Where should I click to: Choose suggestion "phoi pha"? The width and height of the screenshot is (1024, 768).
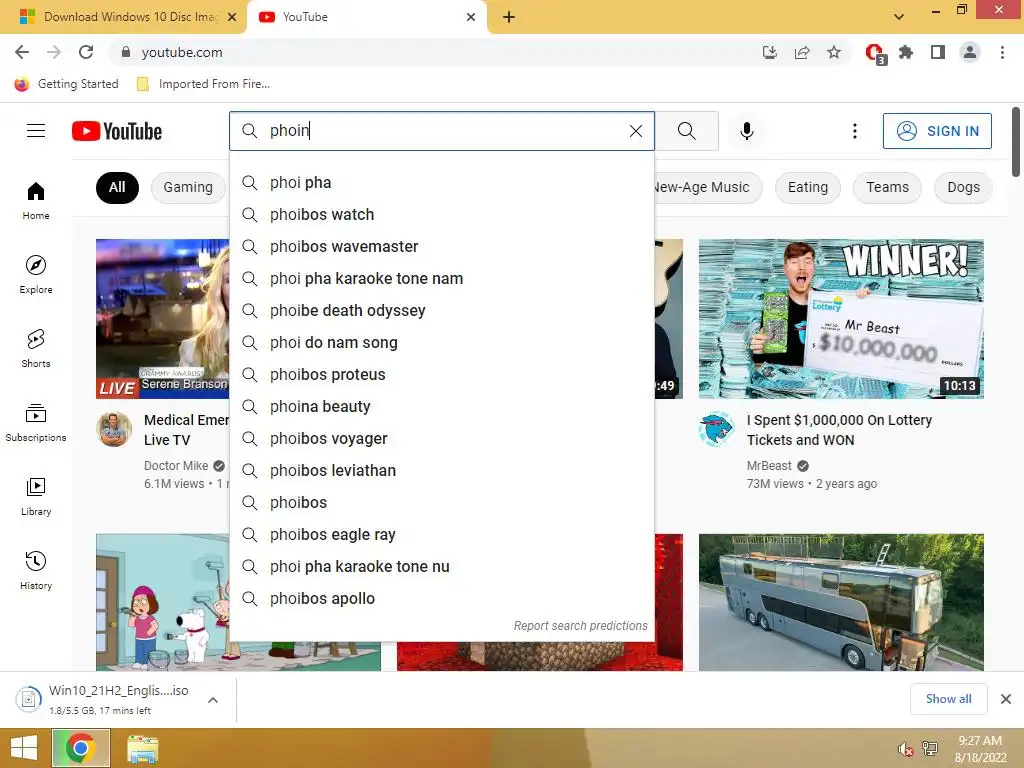442,182
